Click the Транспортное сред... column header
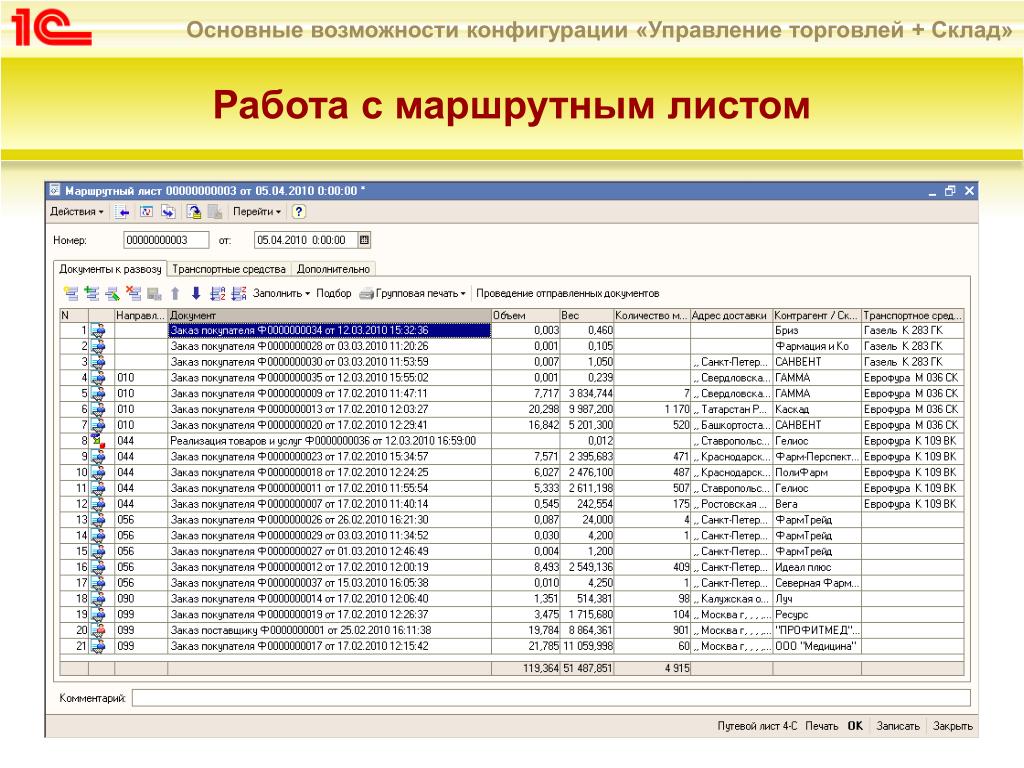This screenshot has height=768, width=1024. point(912,315)
